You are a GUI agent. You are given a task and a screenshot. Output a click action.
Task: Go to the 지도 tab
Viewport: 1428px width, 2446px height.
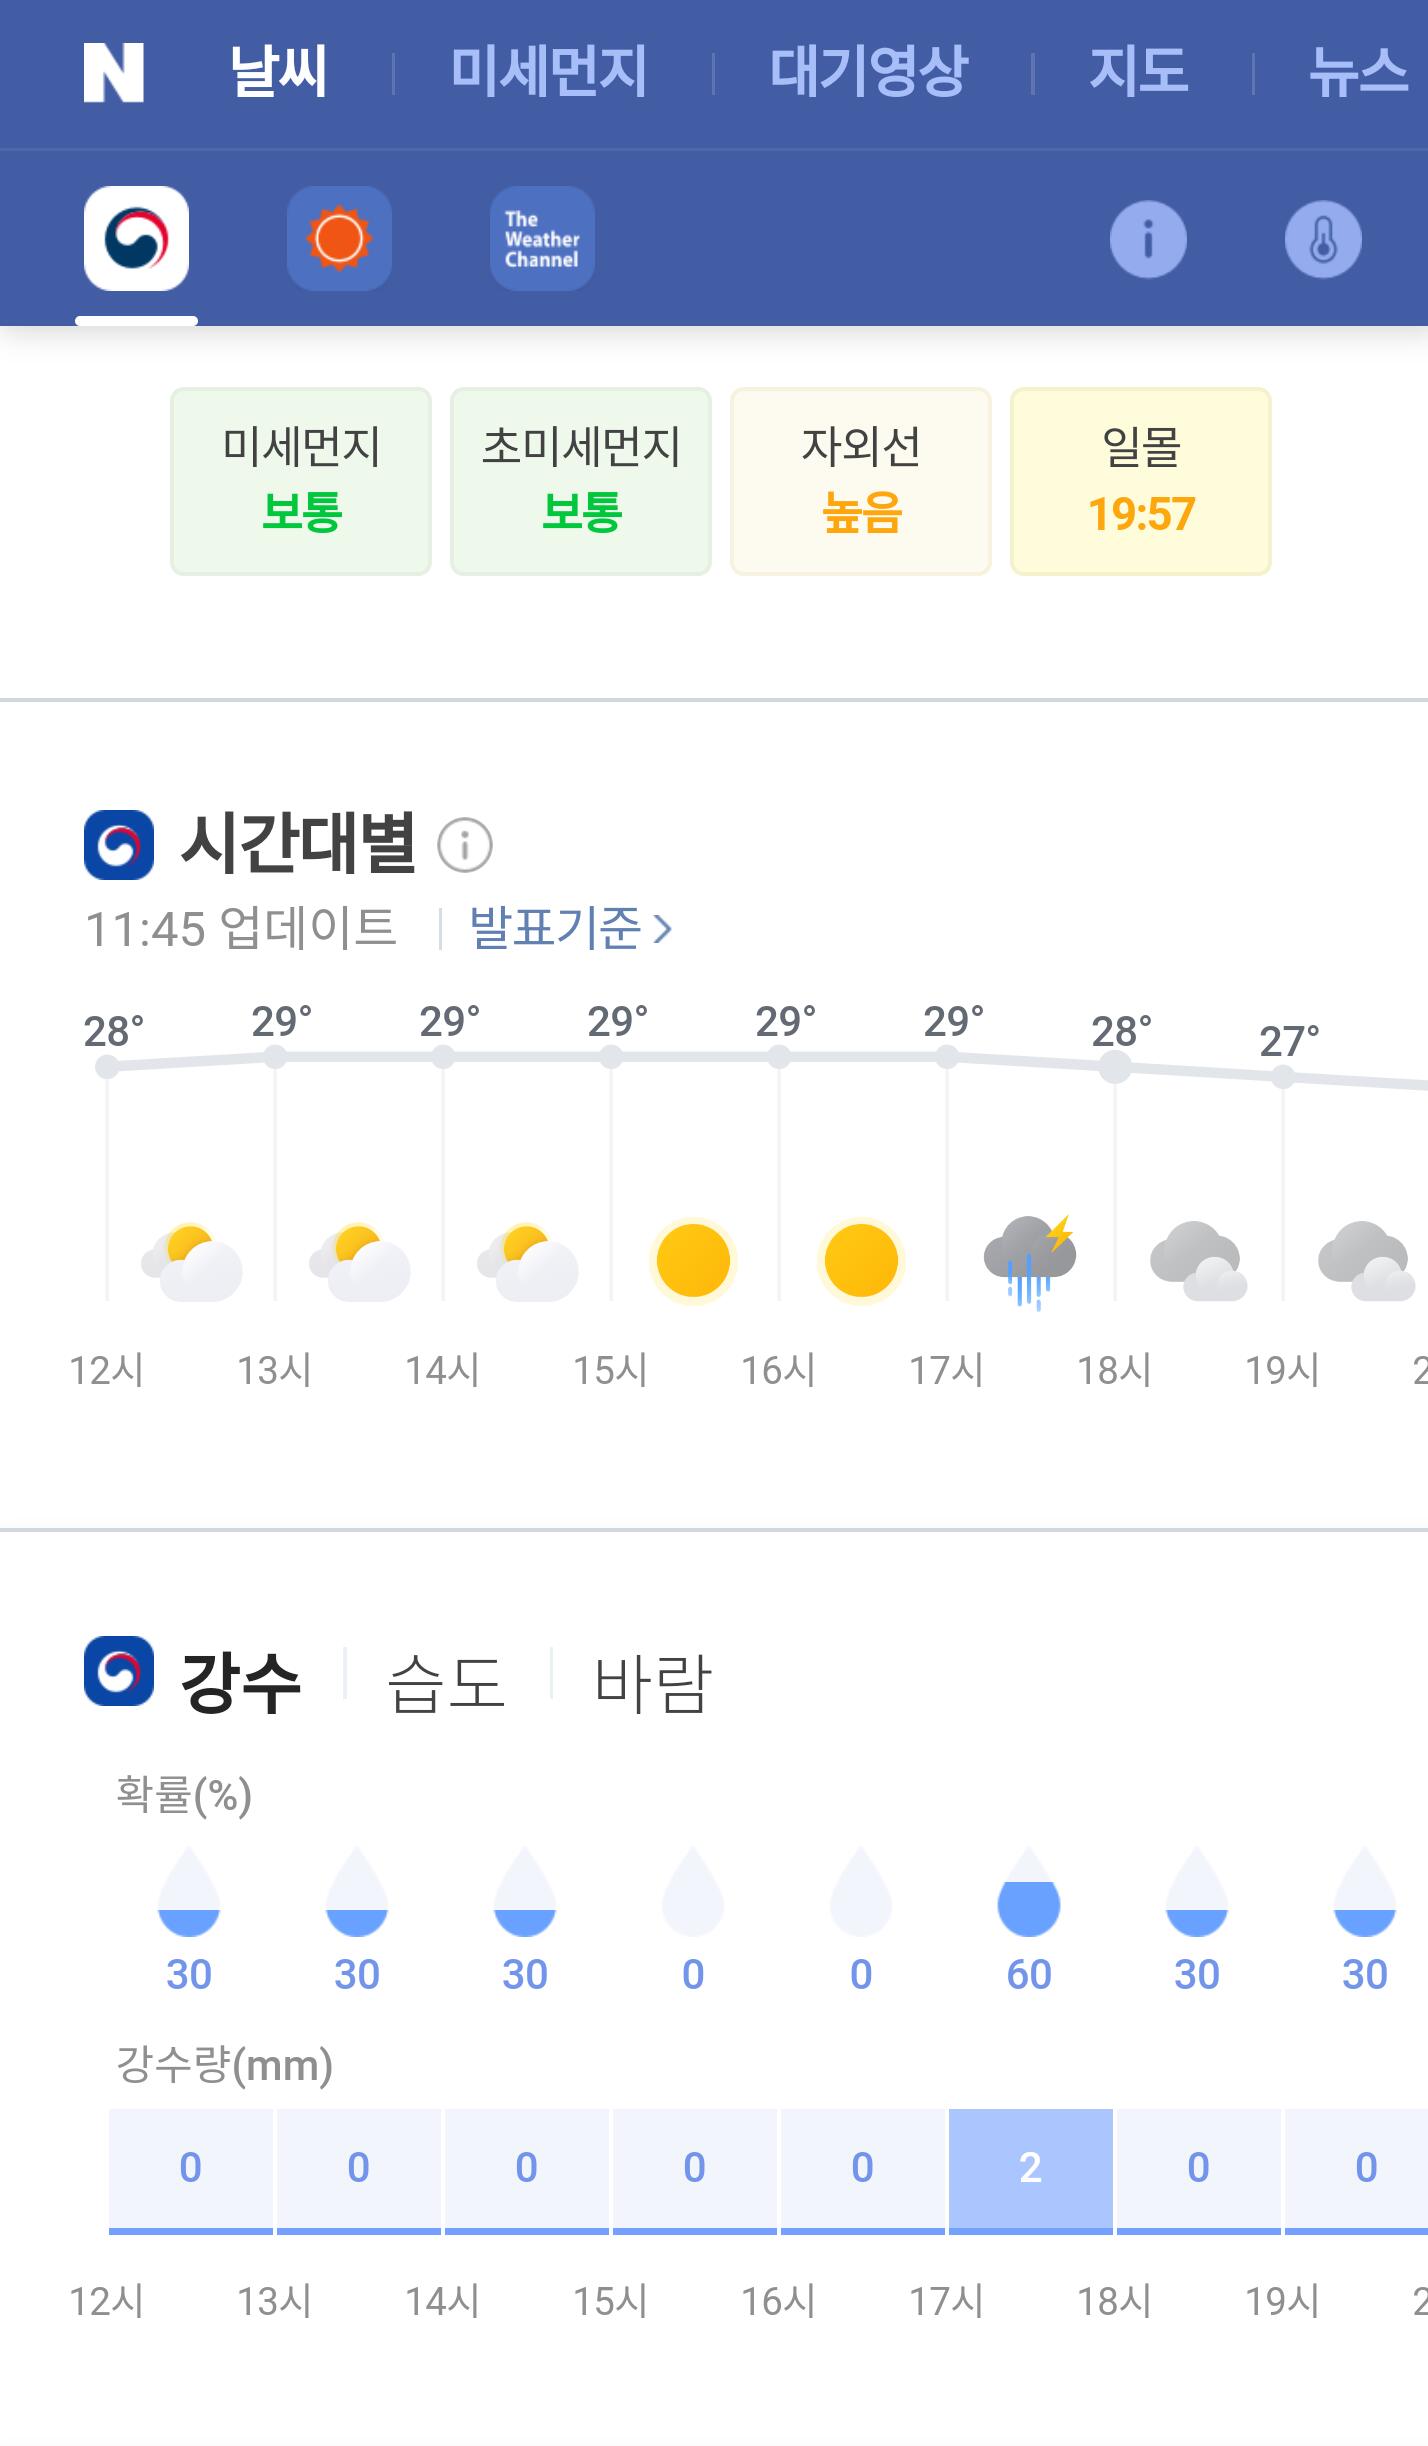point(1139,72)
